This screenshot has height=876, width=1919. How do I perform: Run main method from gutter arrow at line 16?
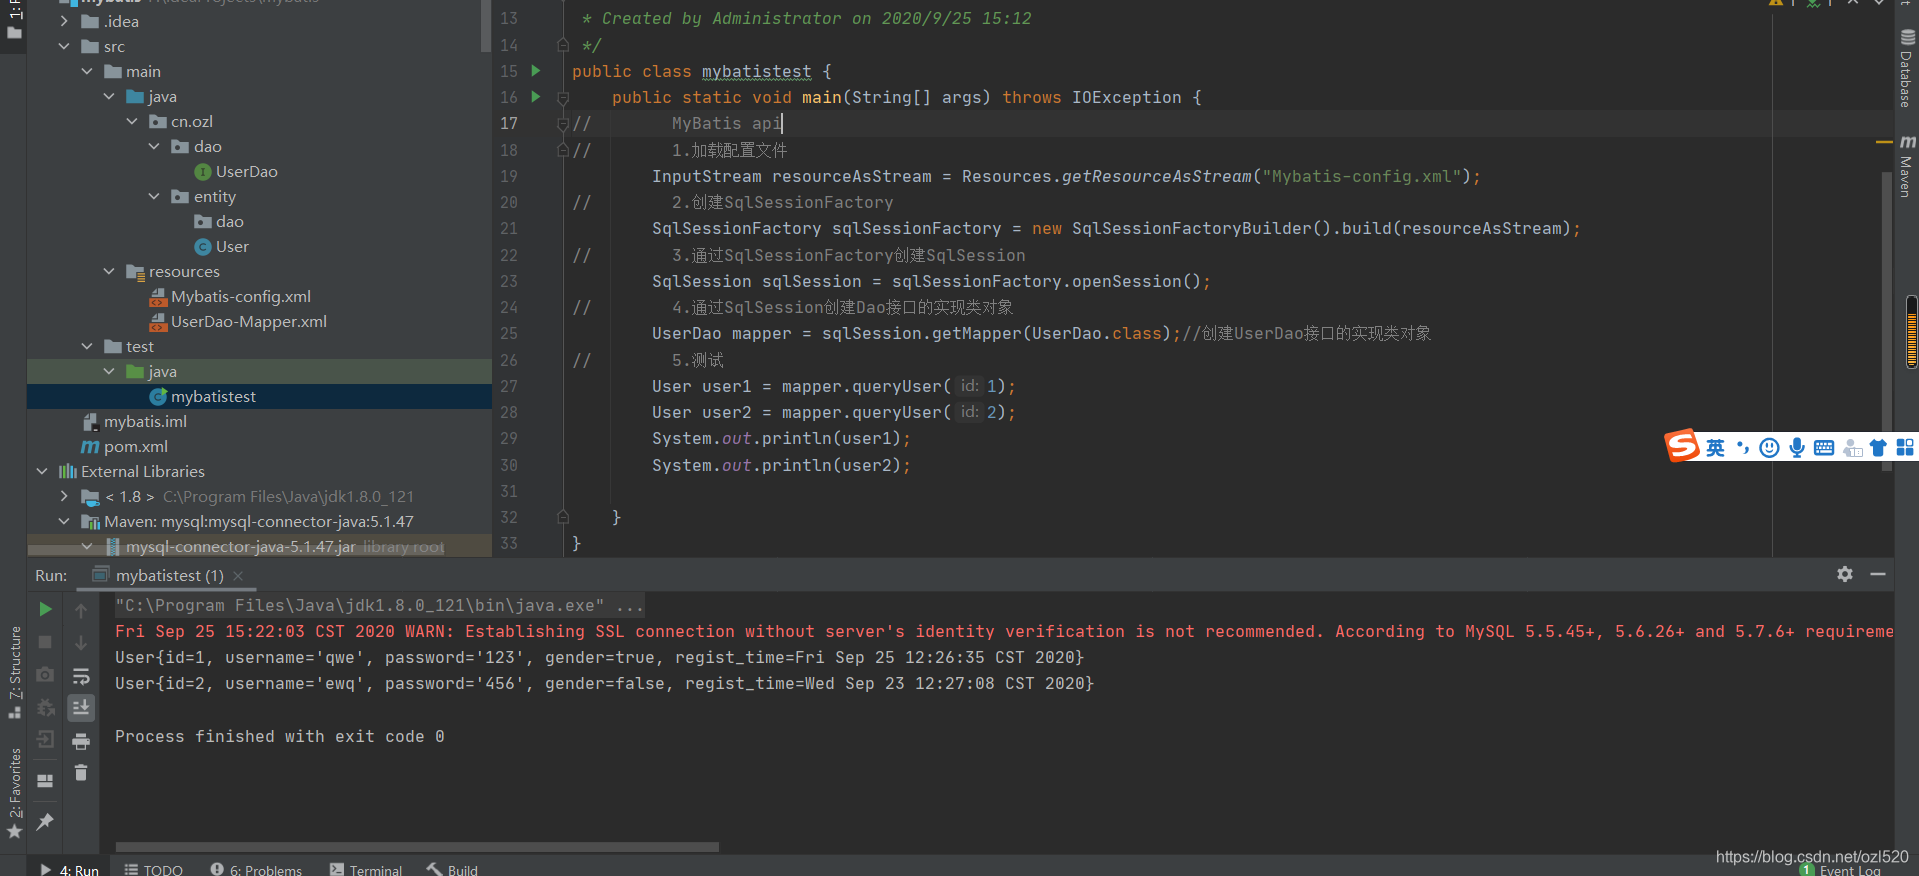[536, 97]
